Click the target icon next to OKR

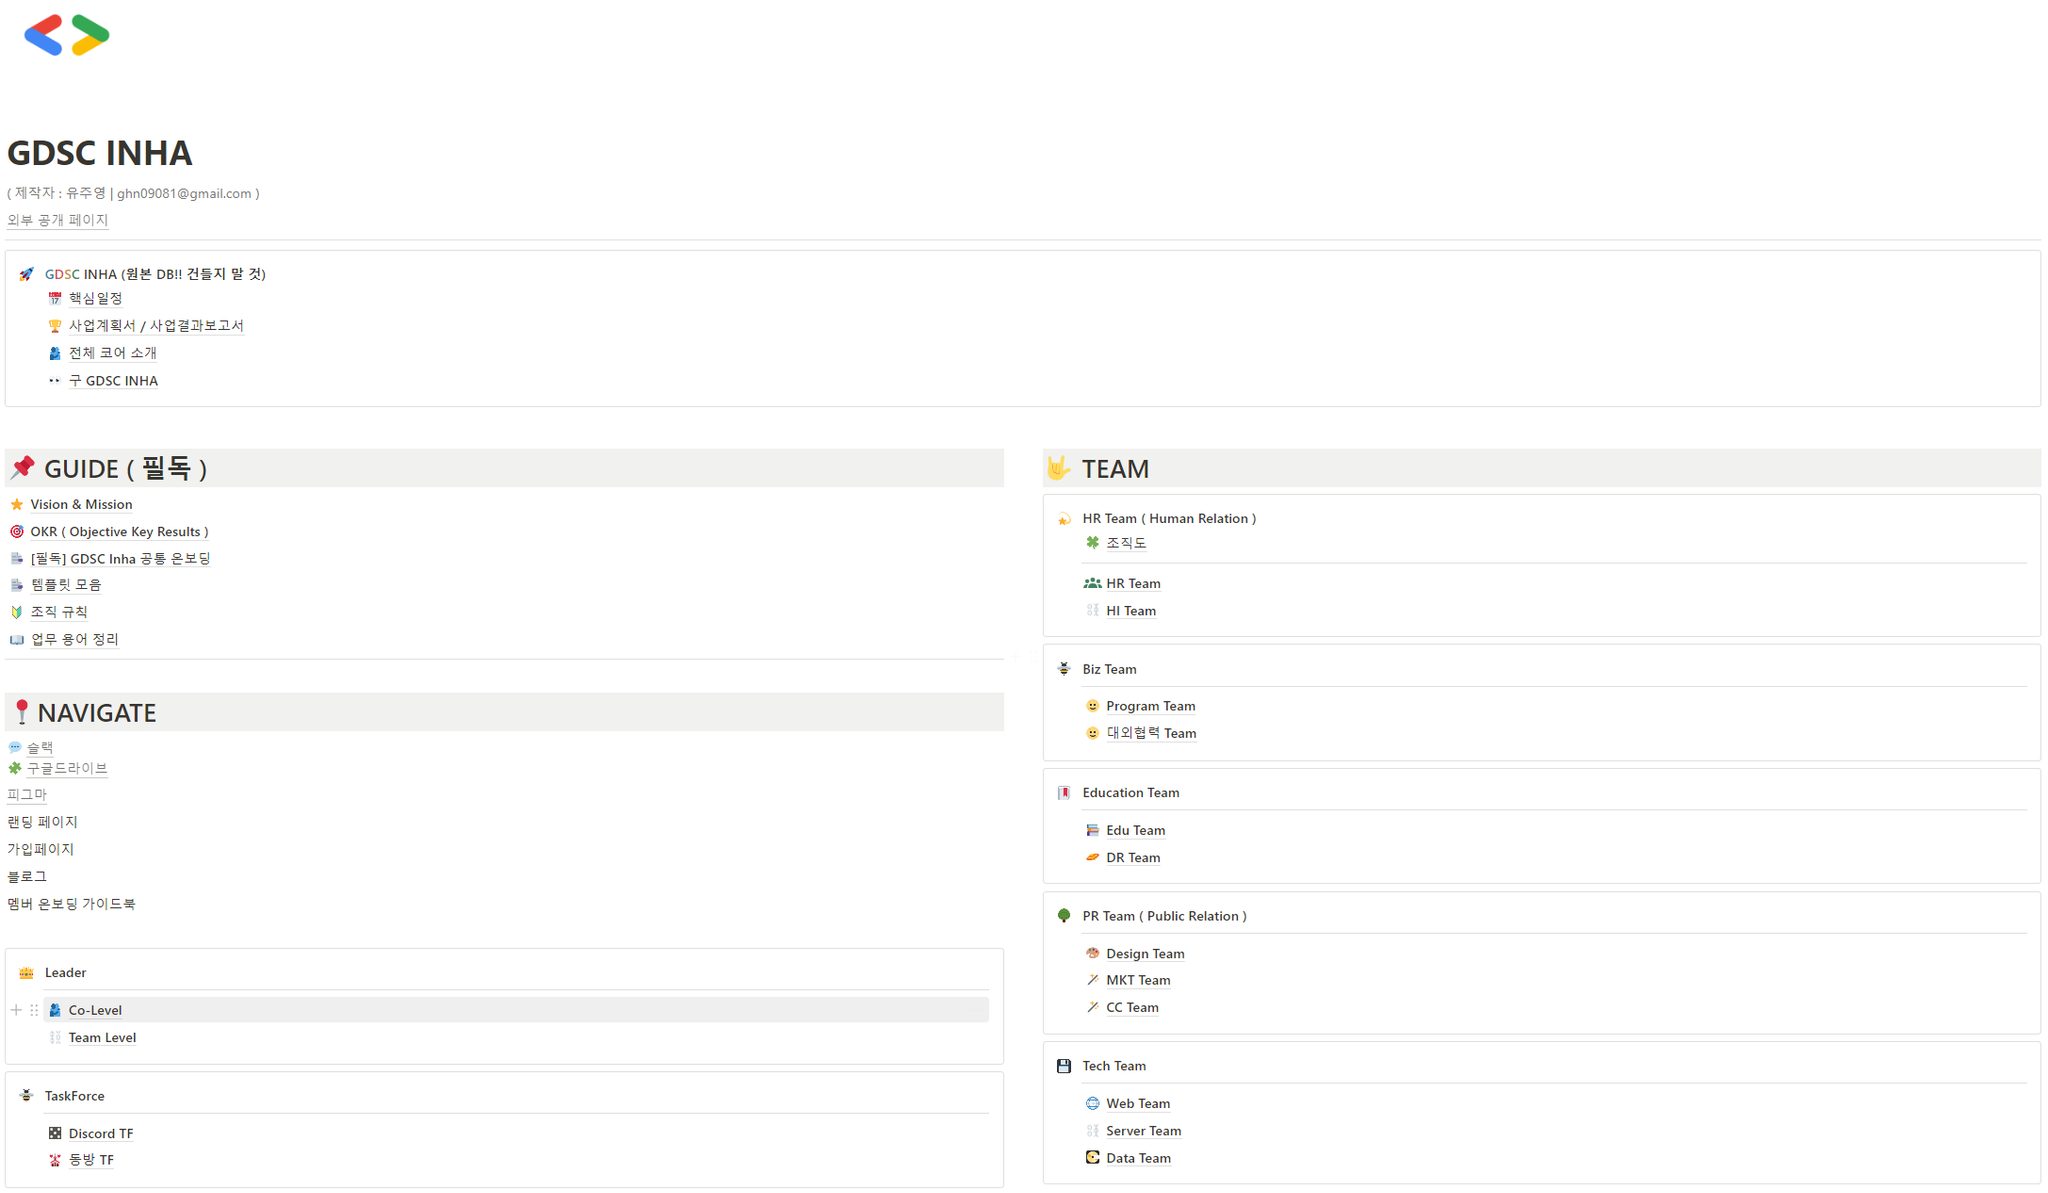[17, 532]
